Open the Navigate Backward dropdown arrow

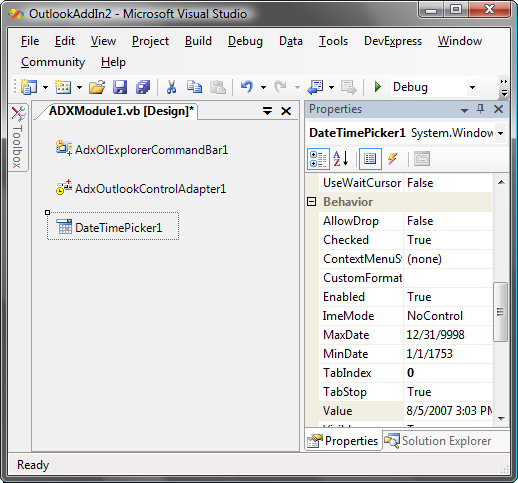point(331,88)
